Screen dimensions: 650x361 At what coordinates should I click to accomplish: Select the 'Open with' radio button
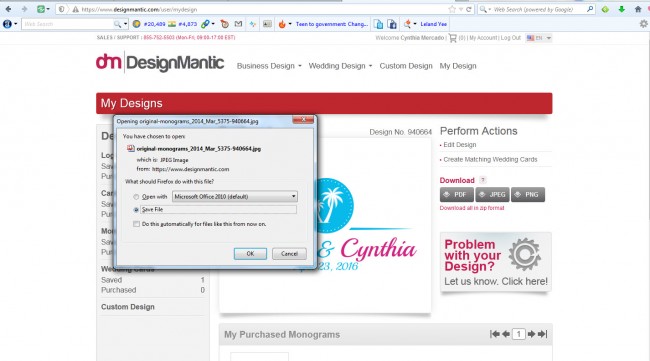136,197
